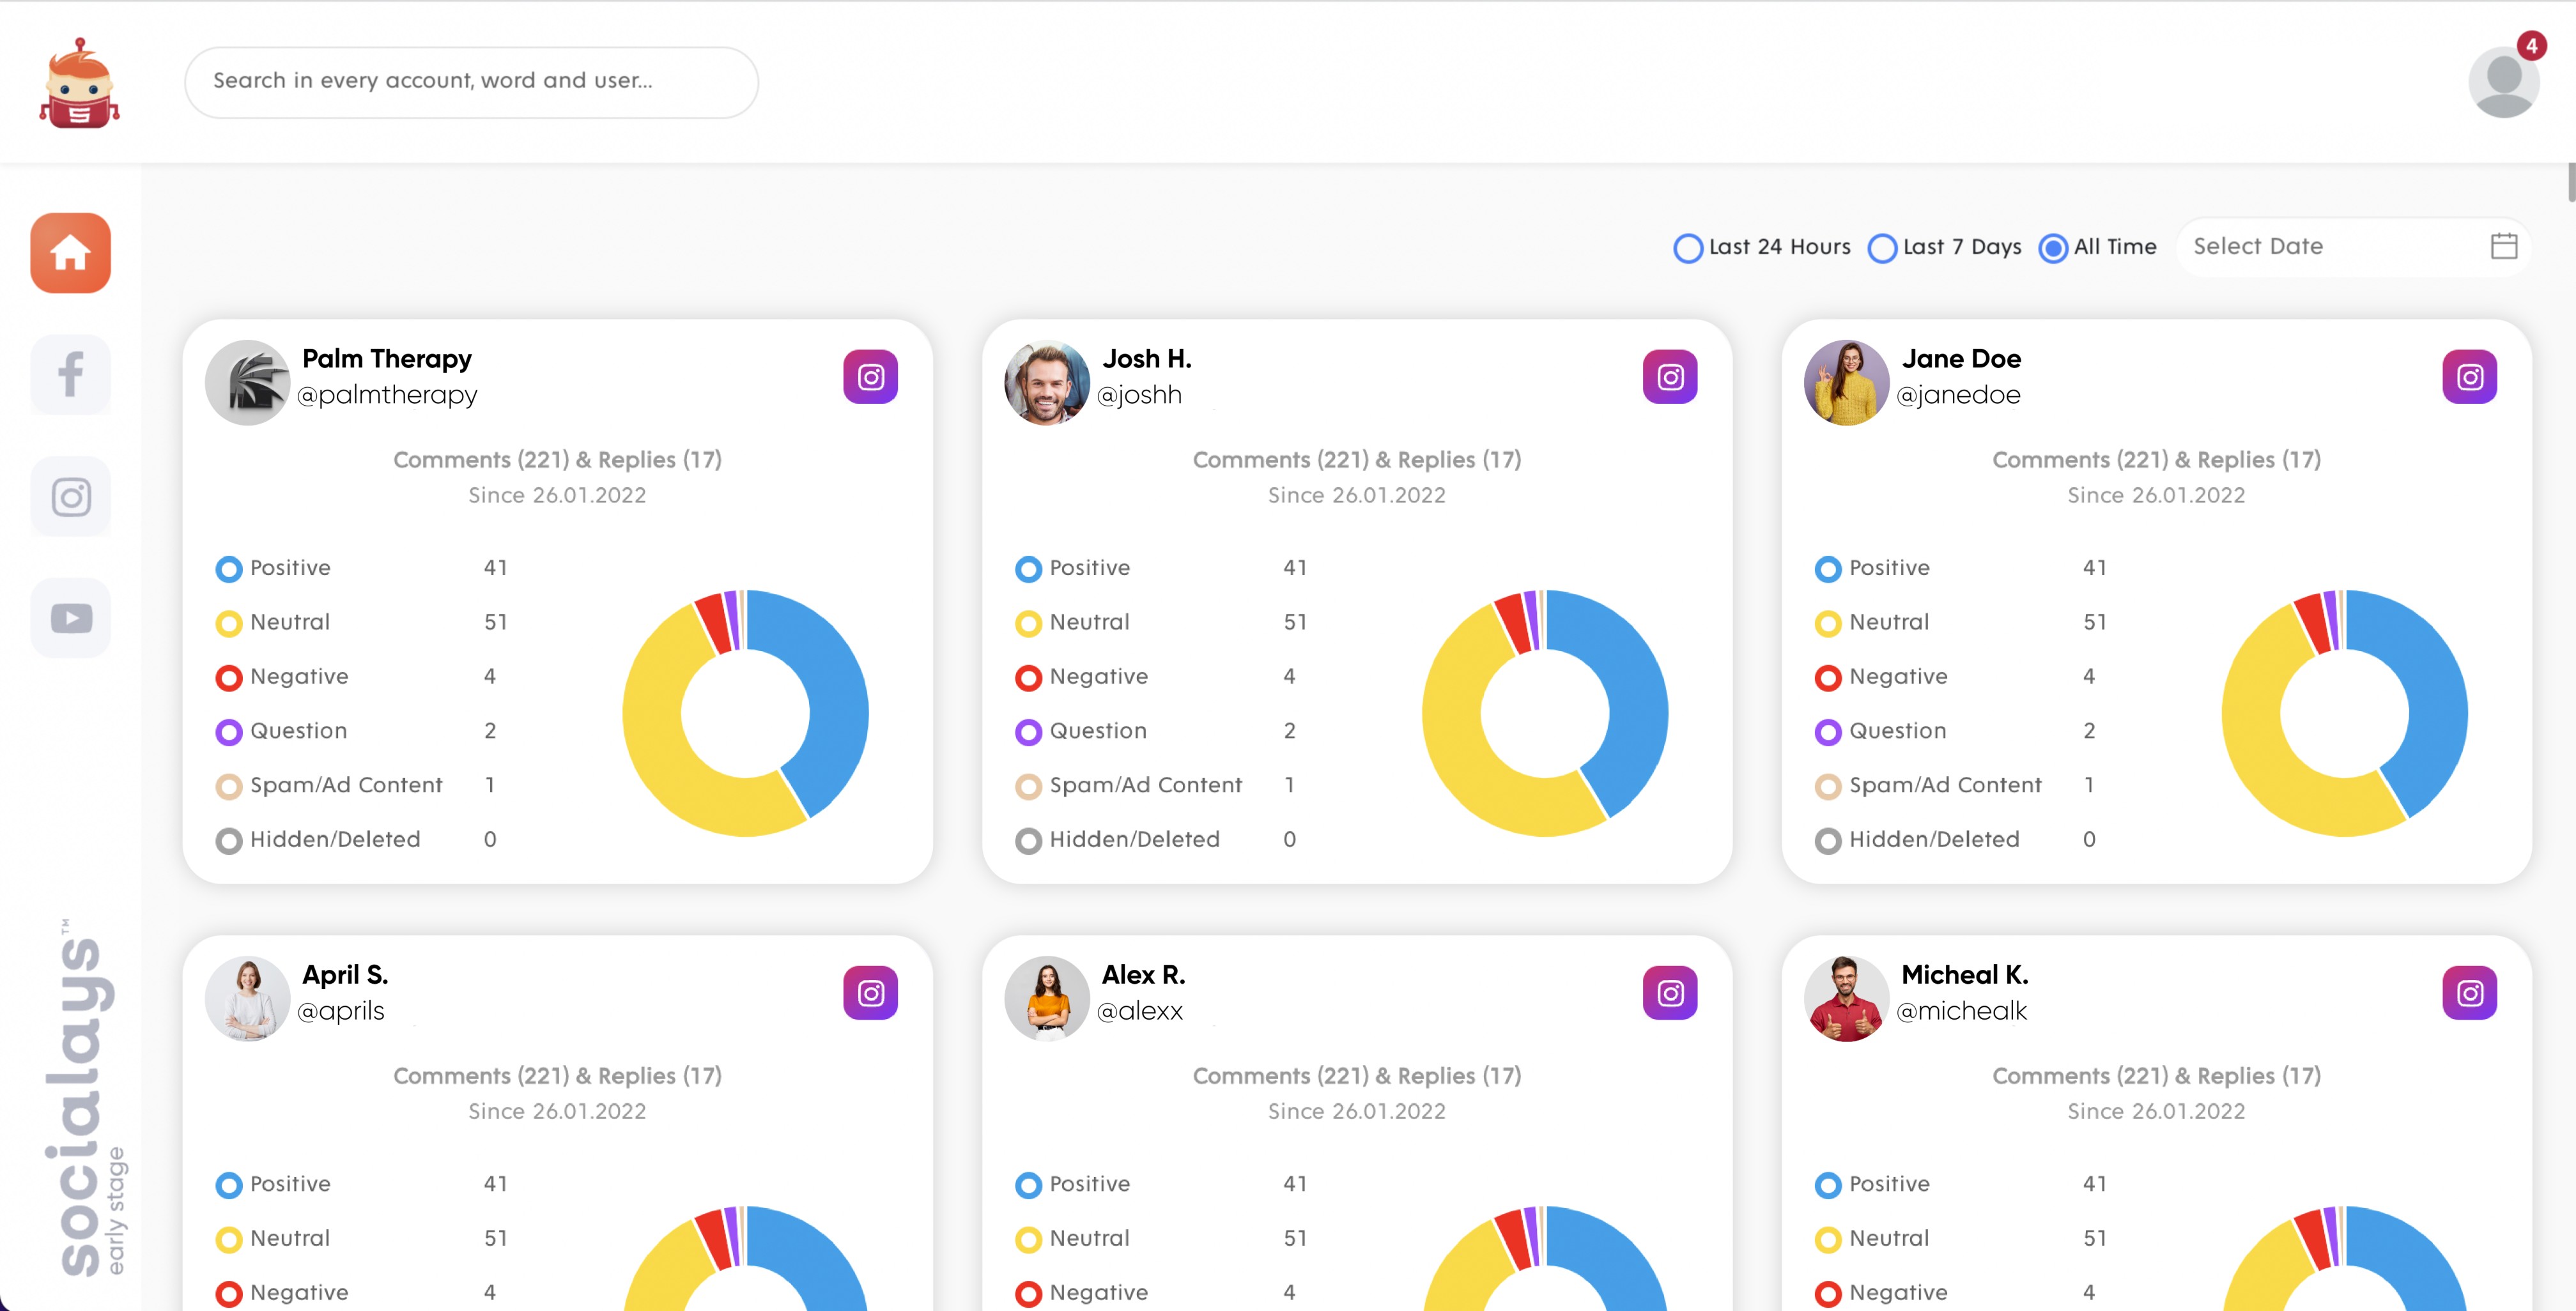Select the All Time filter
This screenshot has width=2576, height=1311.
point(2053,248)
